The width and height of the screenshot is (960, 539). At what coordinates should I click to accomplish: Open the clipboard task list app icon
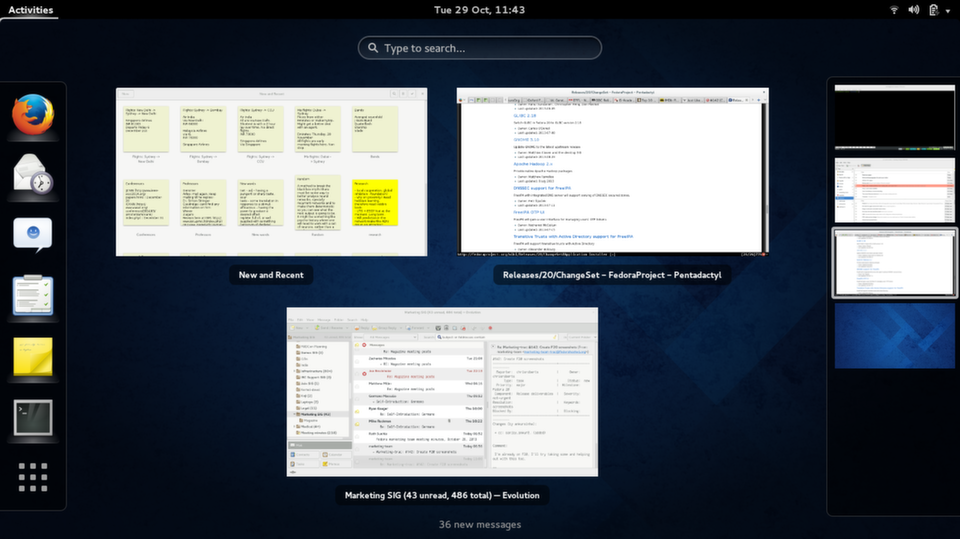pos(33,295)
